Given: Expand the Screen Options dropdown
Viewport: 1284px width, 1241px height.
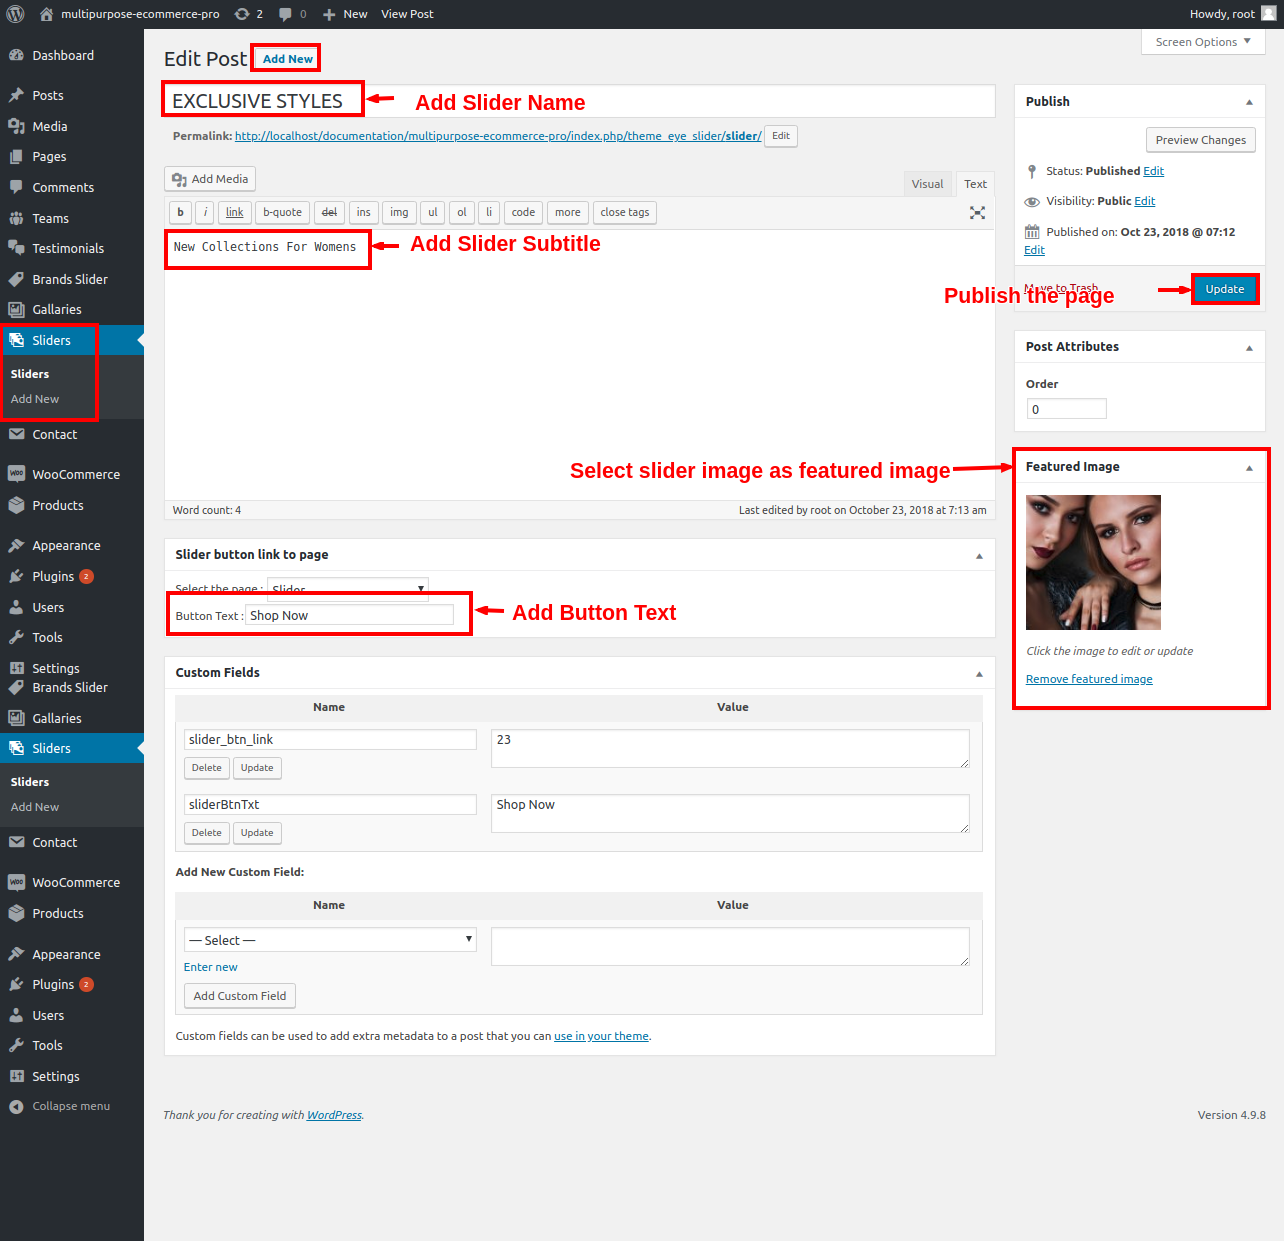Looking at the screenshot, I should click(1203, 42).
